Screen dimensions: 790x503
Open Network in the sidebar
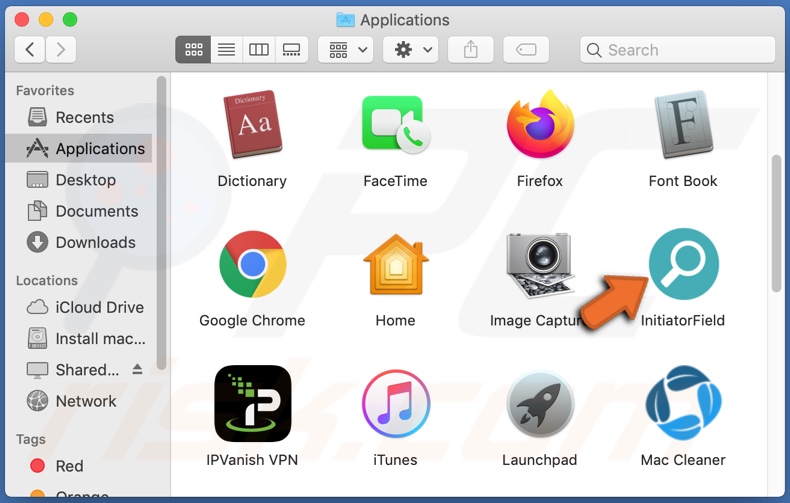pos(81,401)
